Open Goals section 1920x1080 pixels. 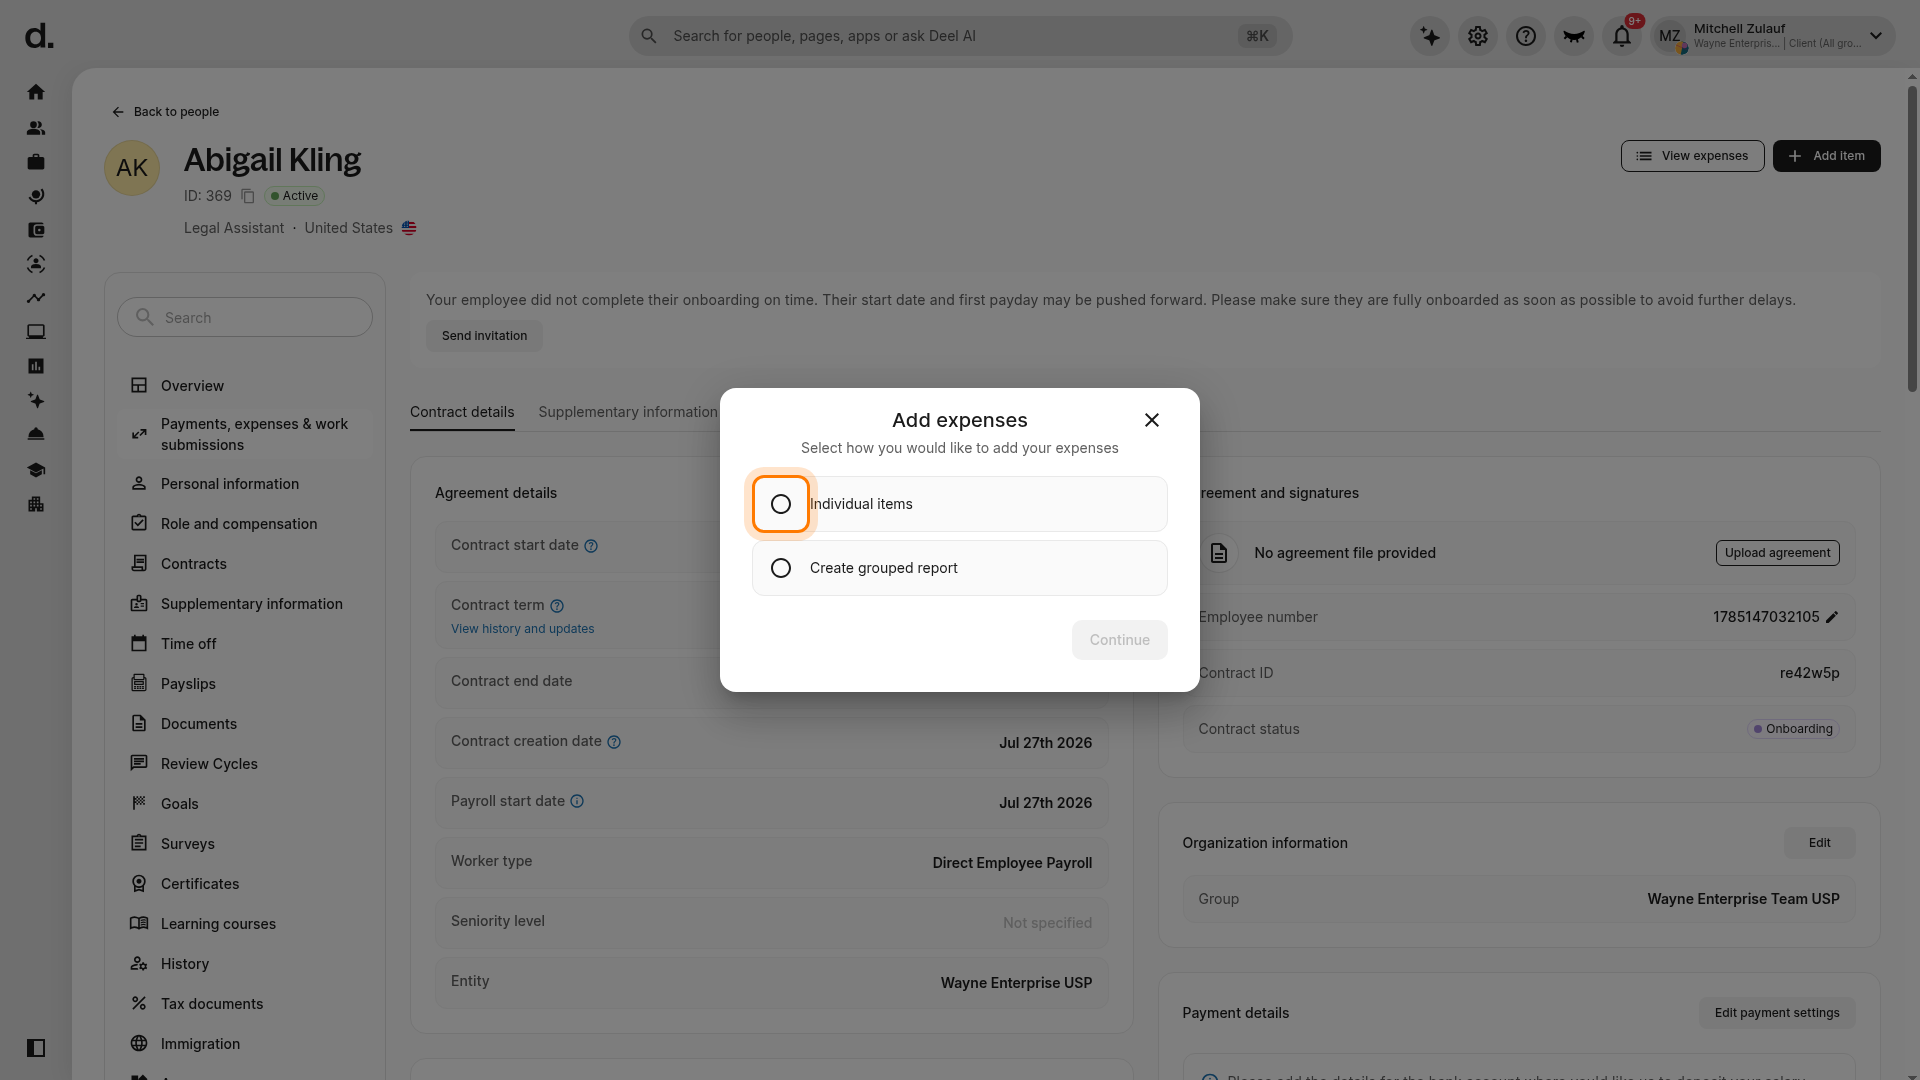(x=245, y=804)
